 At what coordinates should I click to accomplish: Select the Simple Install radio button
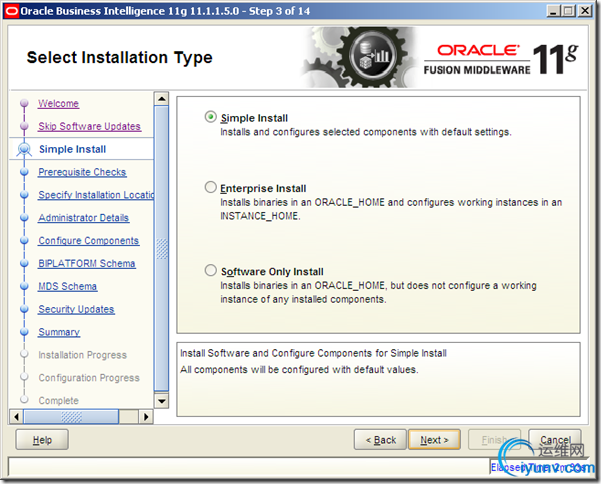point(210,117)
